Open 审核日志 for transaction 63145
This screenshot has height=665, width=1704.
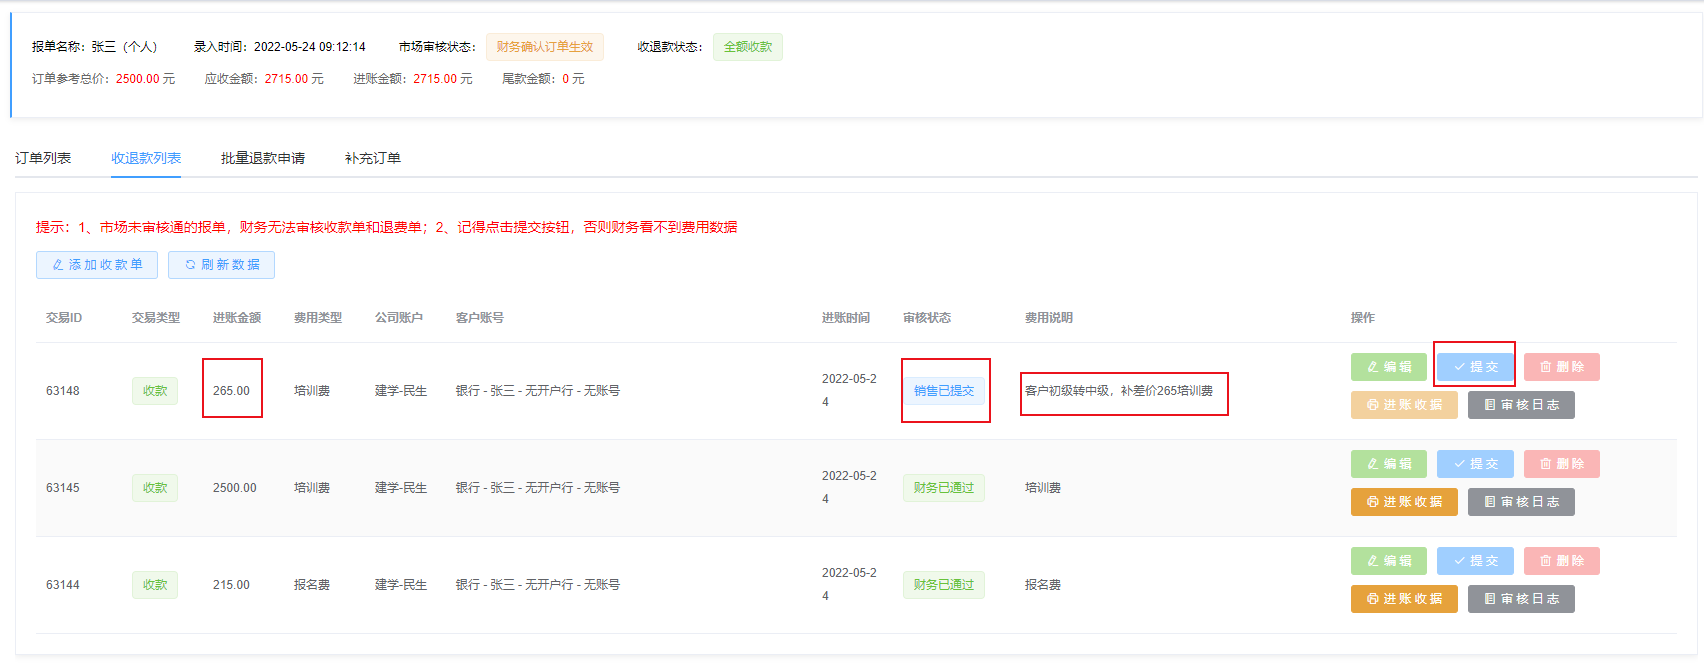point(1521,502)
